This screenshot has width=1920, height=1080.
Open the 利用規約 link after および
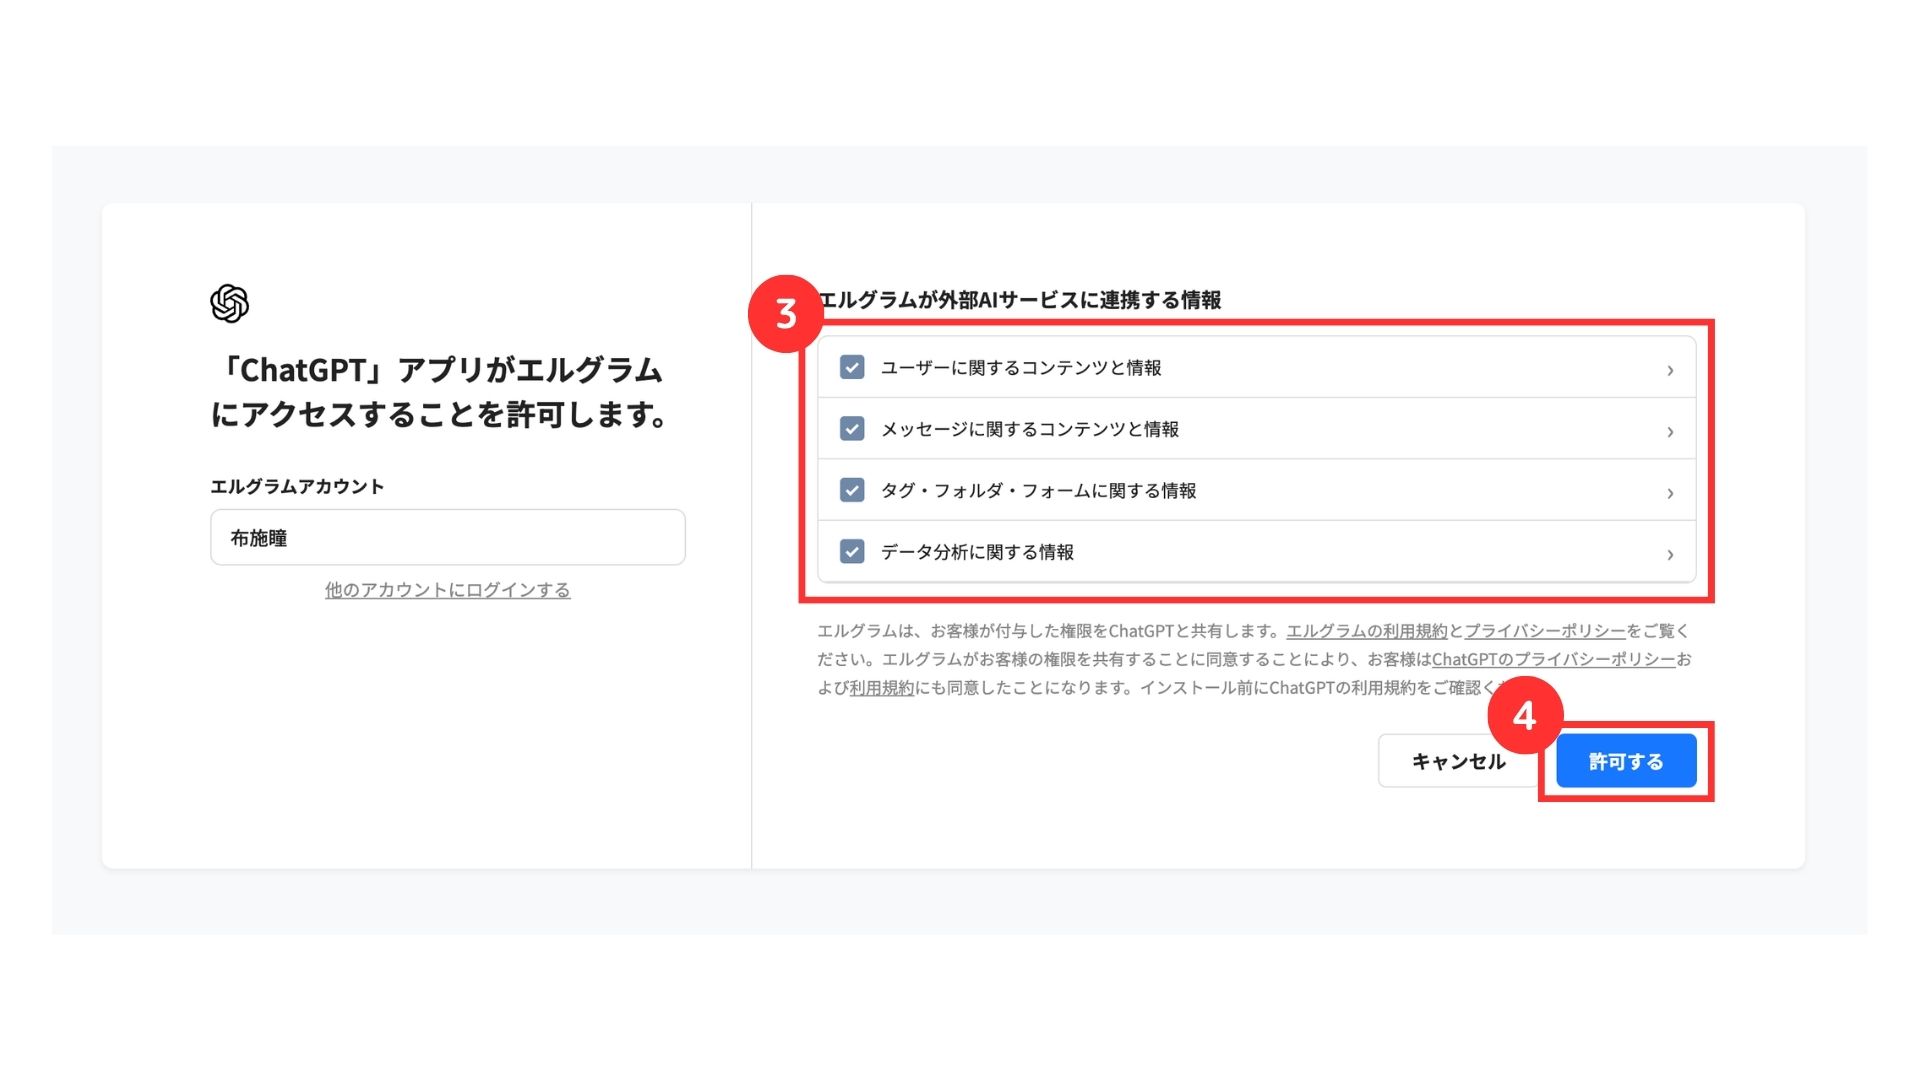click(881, 688)
